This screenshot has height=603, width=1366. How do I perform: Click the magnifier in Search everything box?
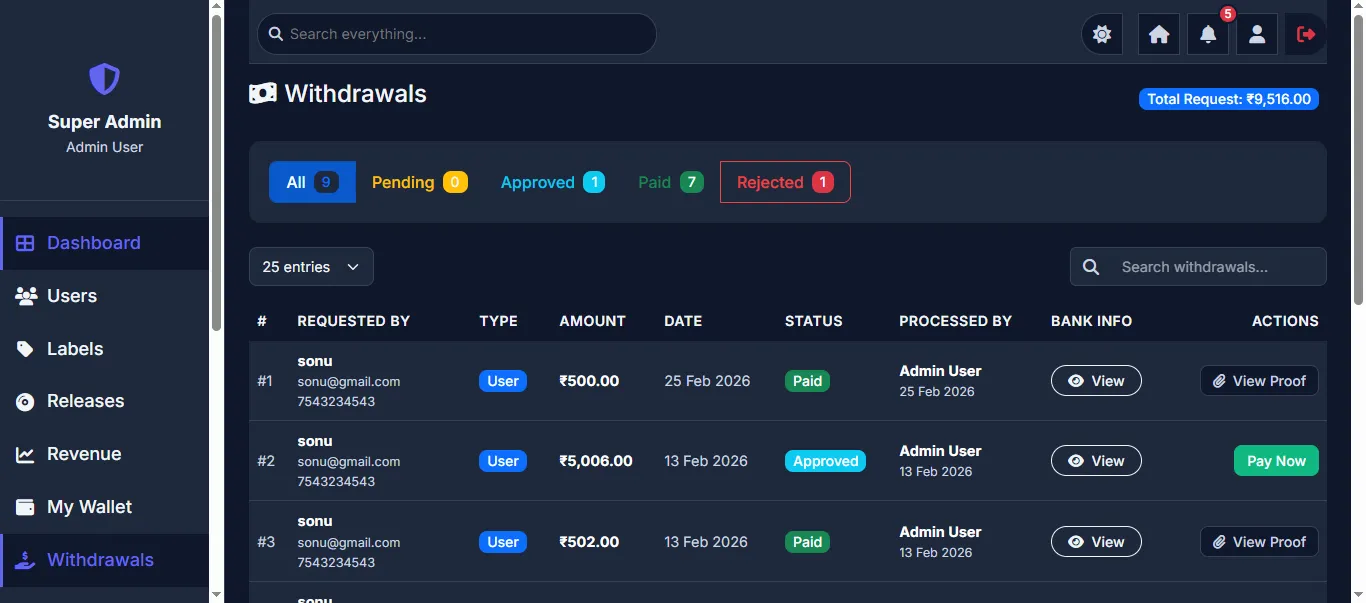pyautogui.click(x=276, y=34)
